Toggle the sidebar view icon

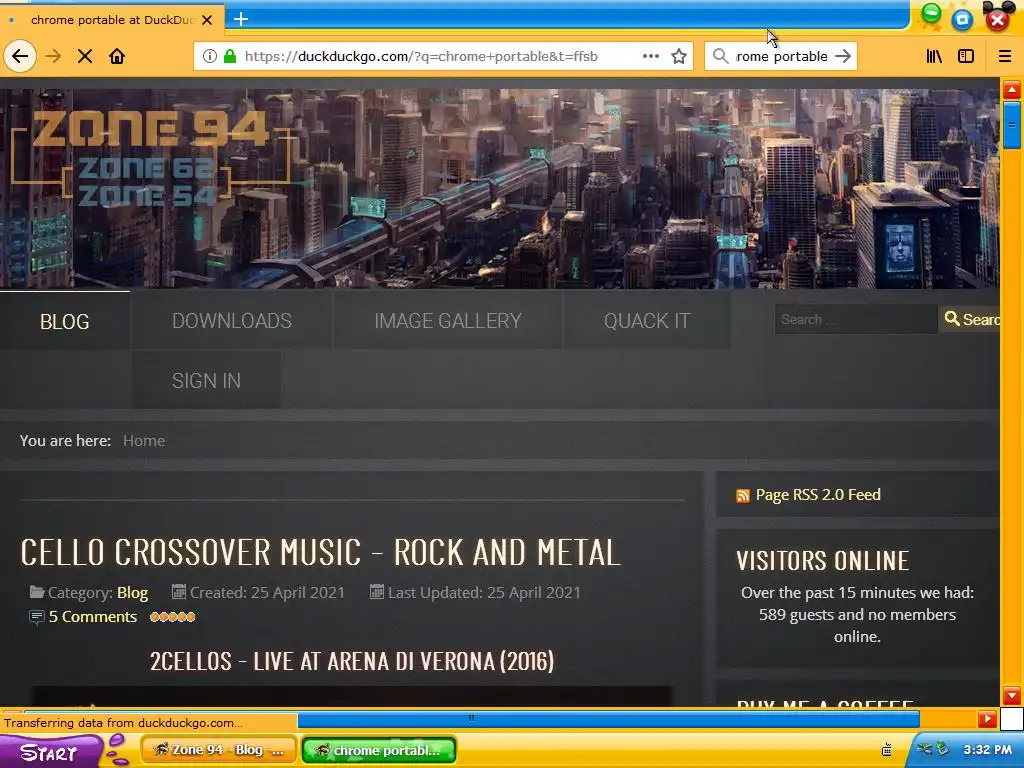point(966,56)
